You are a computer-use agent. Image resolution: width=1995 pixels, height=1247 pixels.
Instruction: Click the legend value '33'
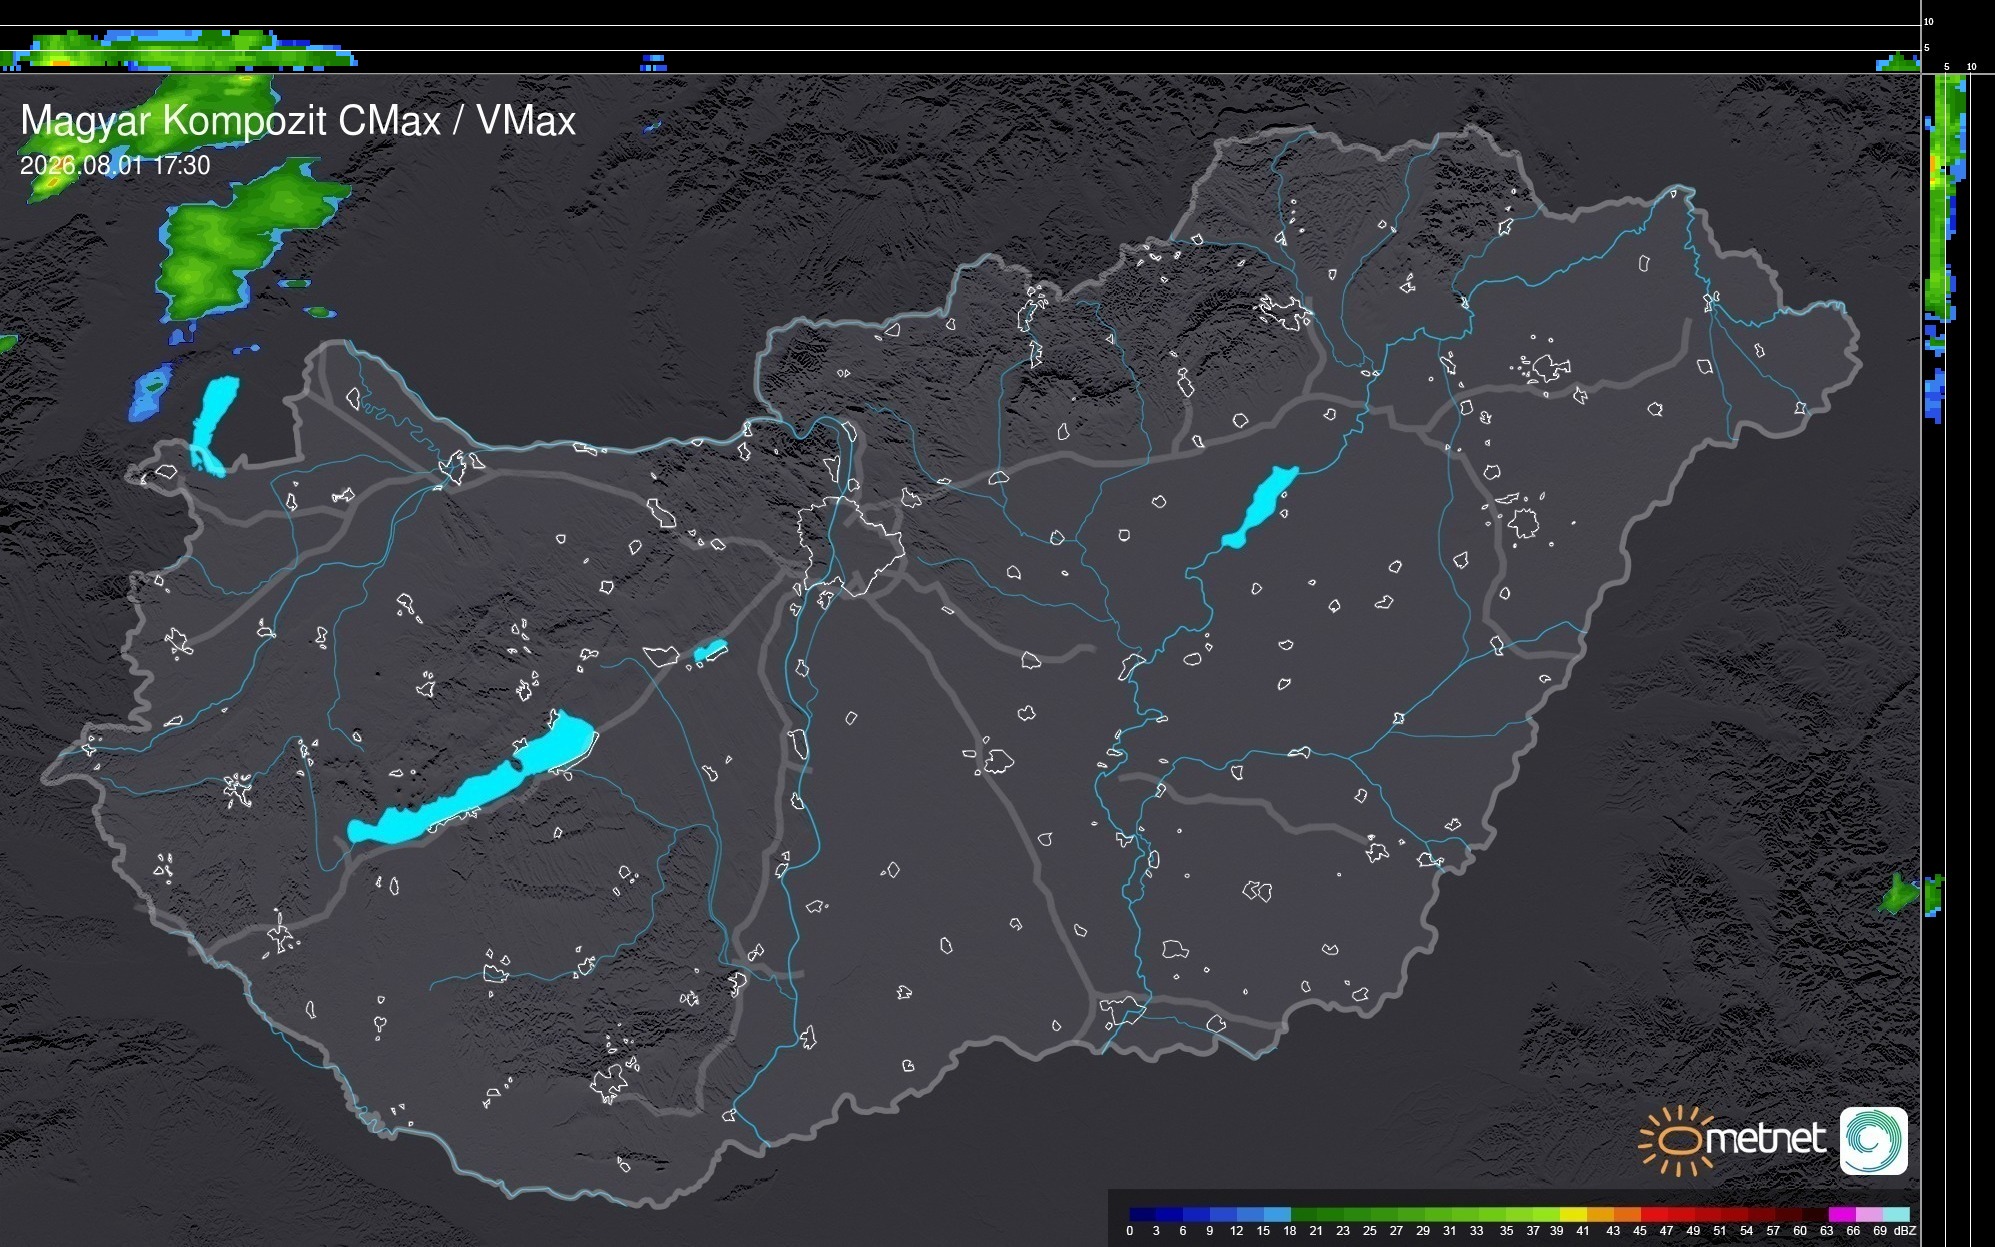tap(1476, 1231)
